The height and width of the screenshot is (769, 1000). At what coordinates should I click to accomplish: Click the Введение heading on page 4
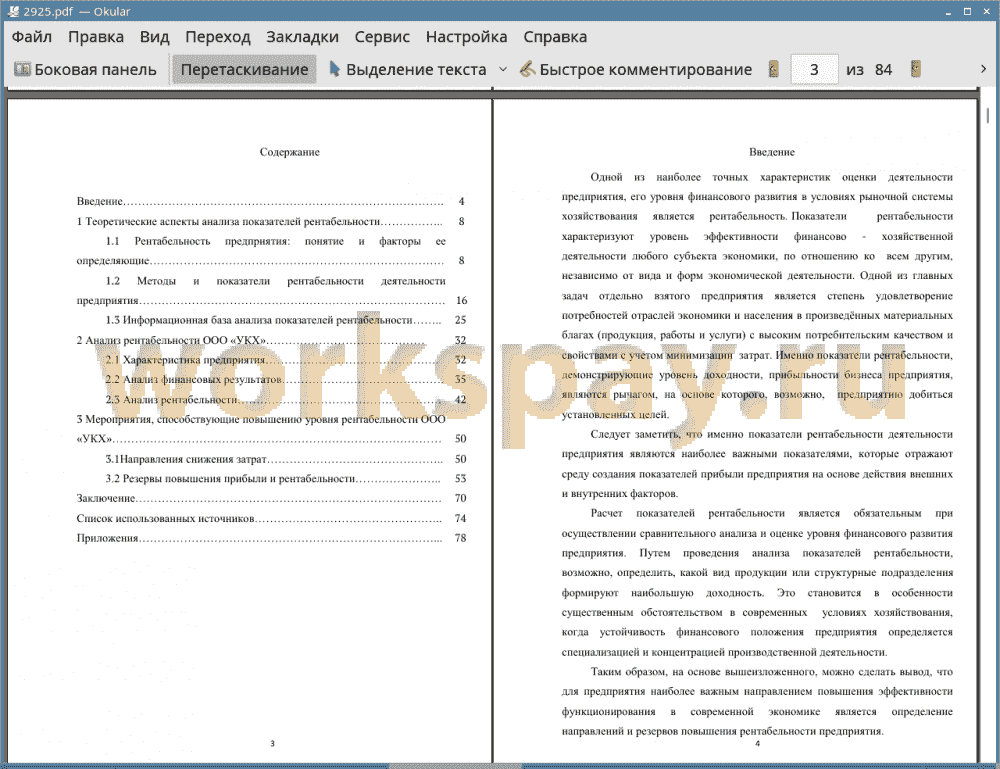772,152
